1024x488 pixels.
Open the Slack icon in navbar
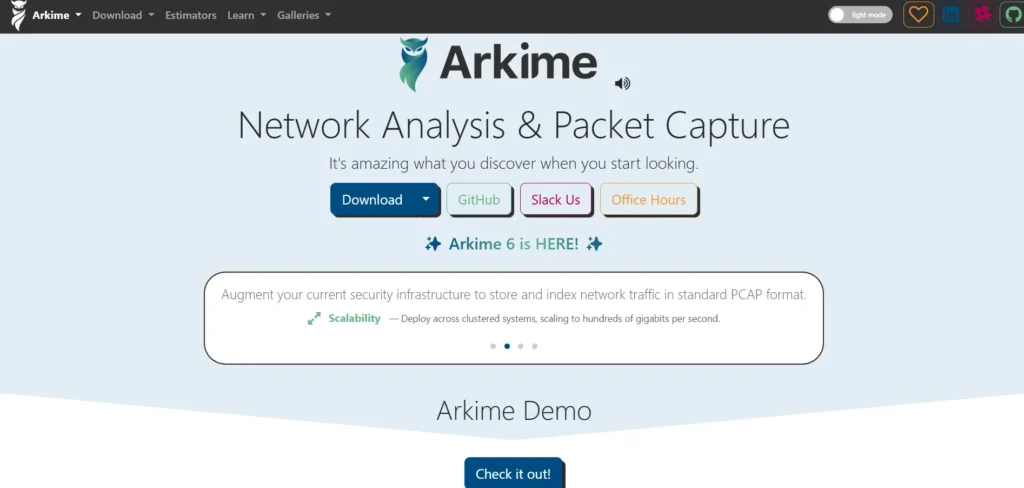tap(982, 14)
